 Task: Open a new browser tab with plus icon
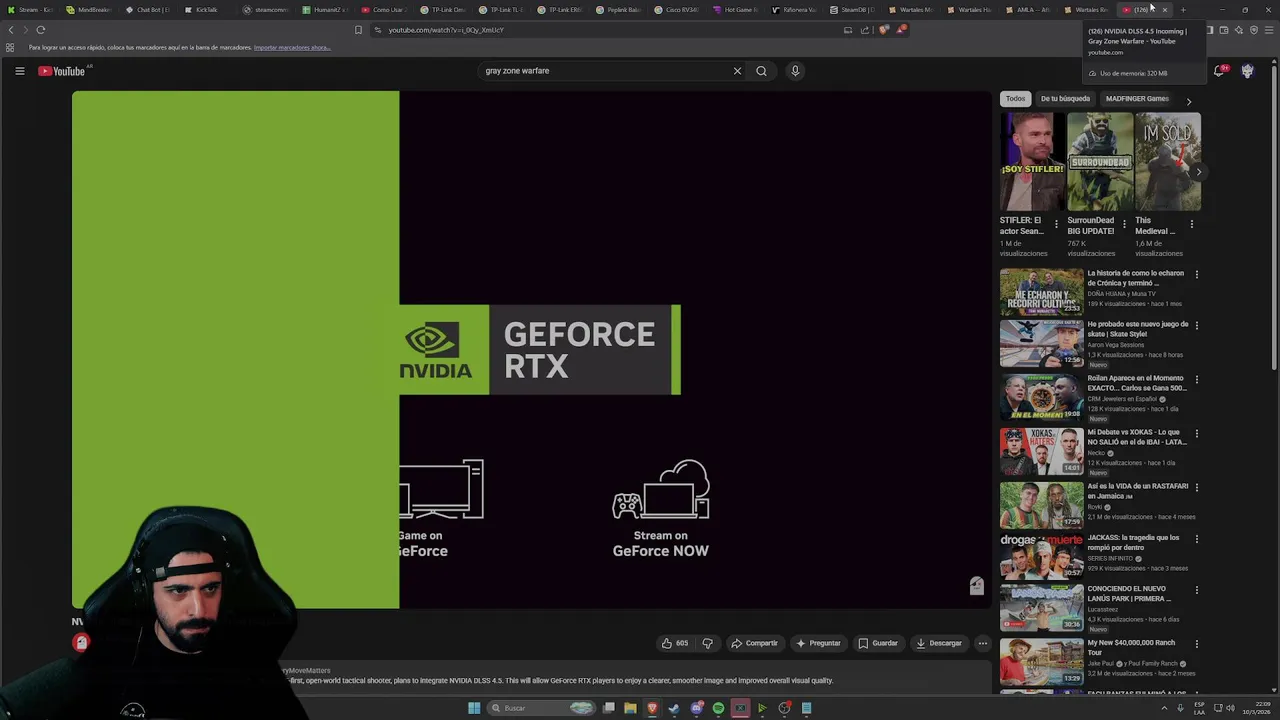(1183, 10)
